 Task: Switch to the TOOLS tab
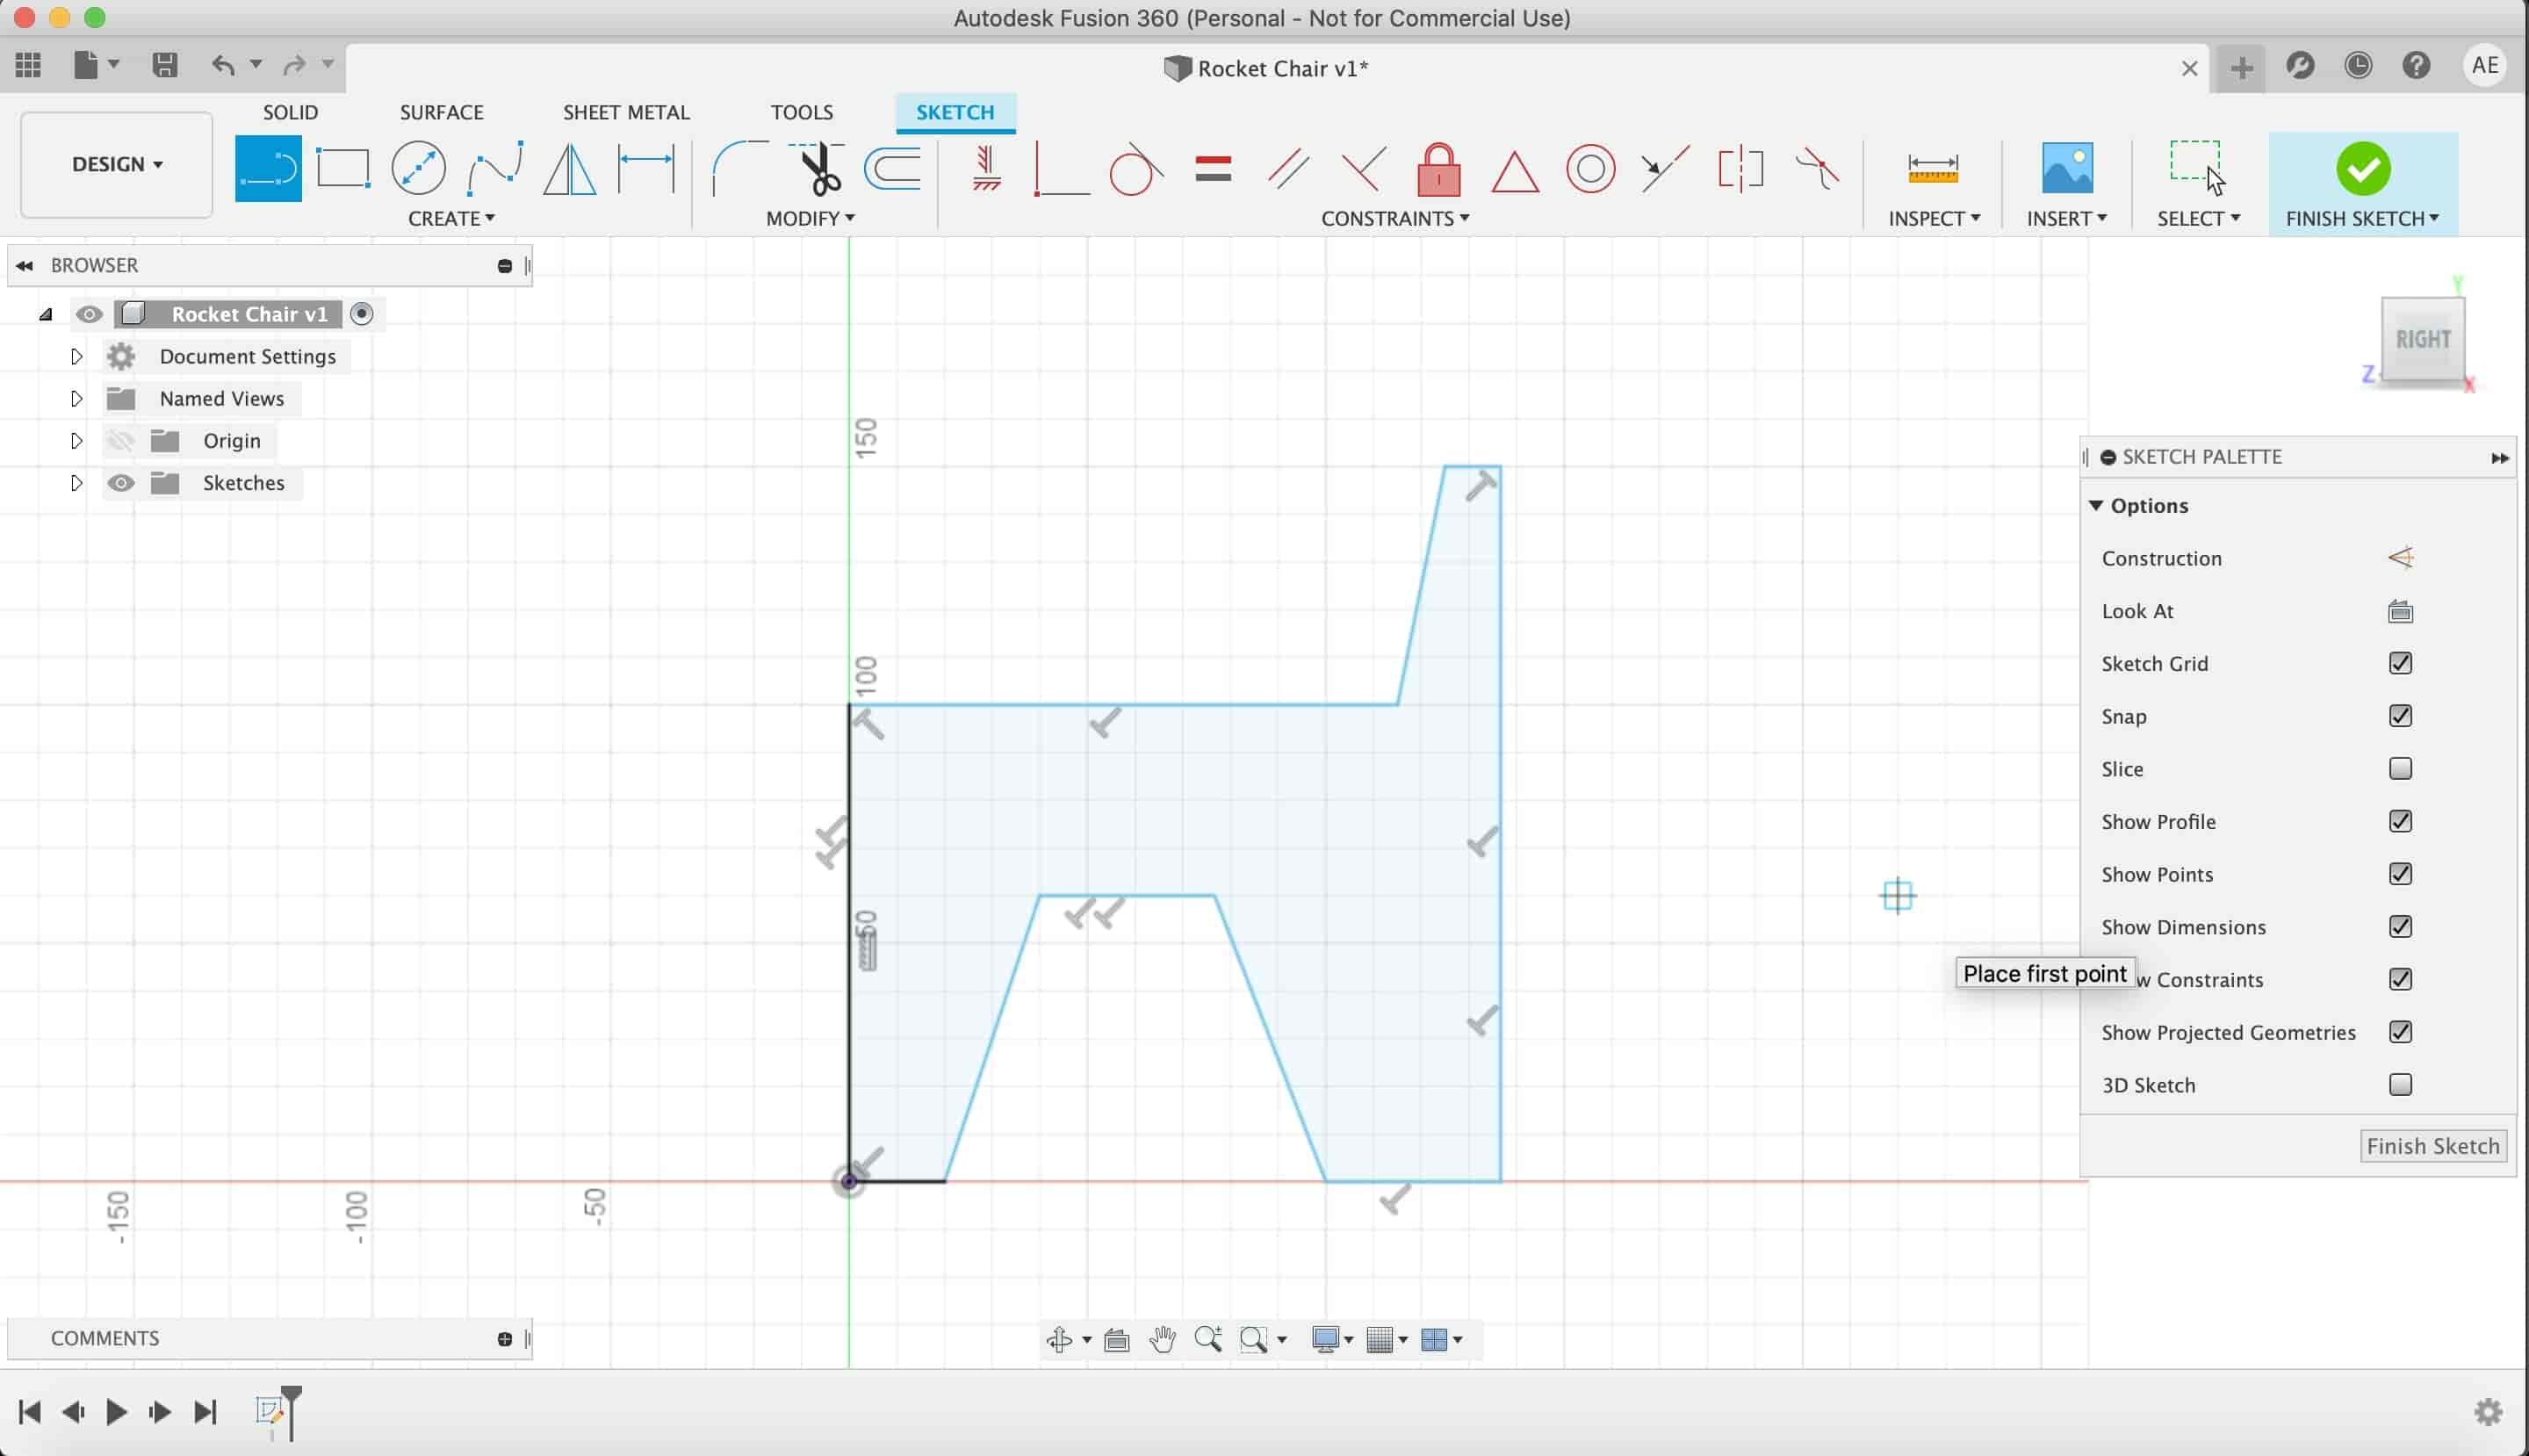pos(801,112)
